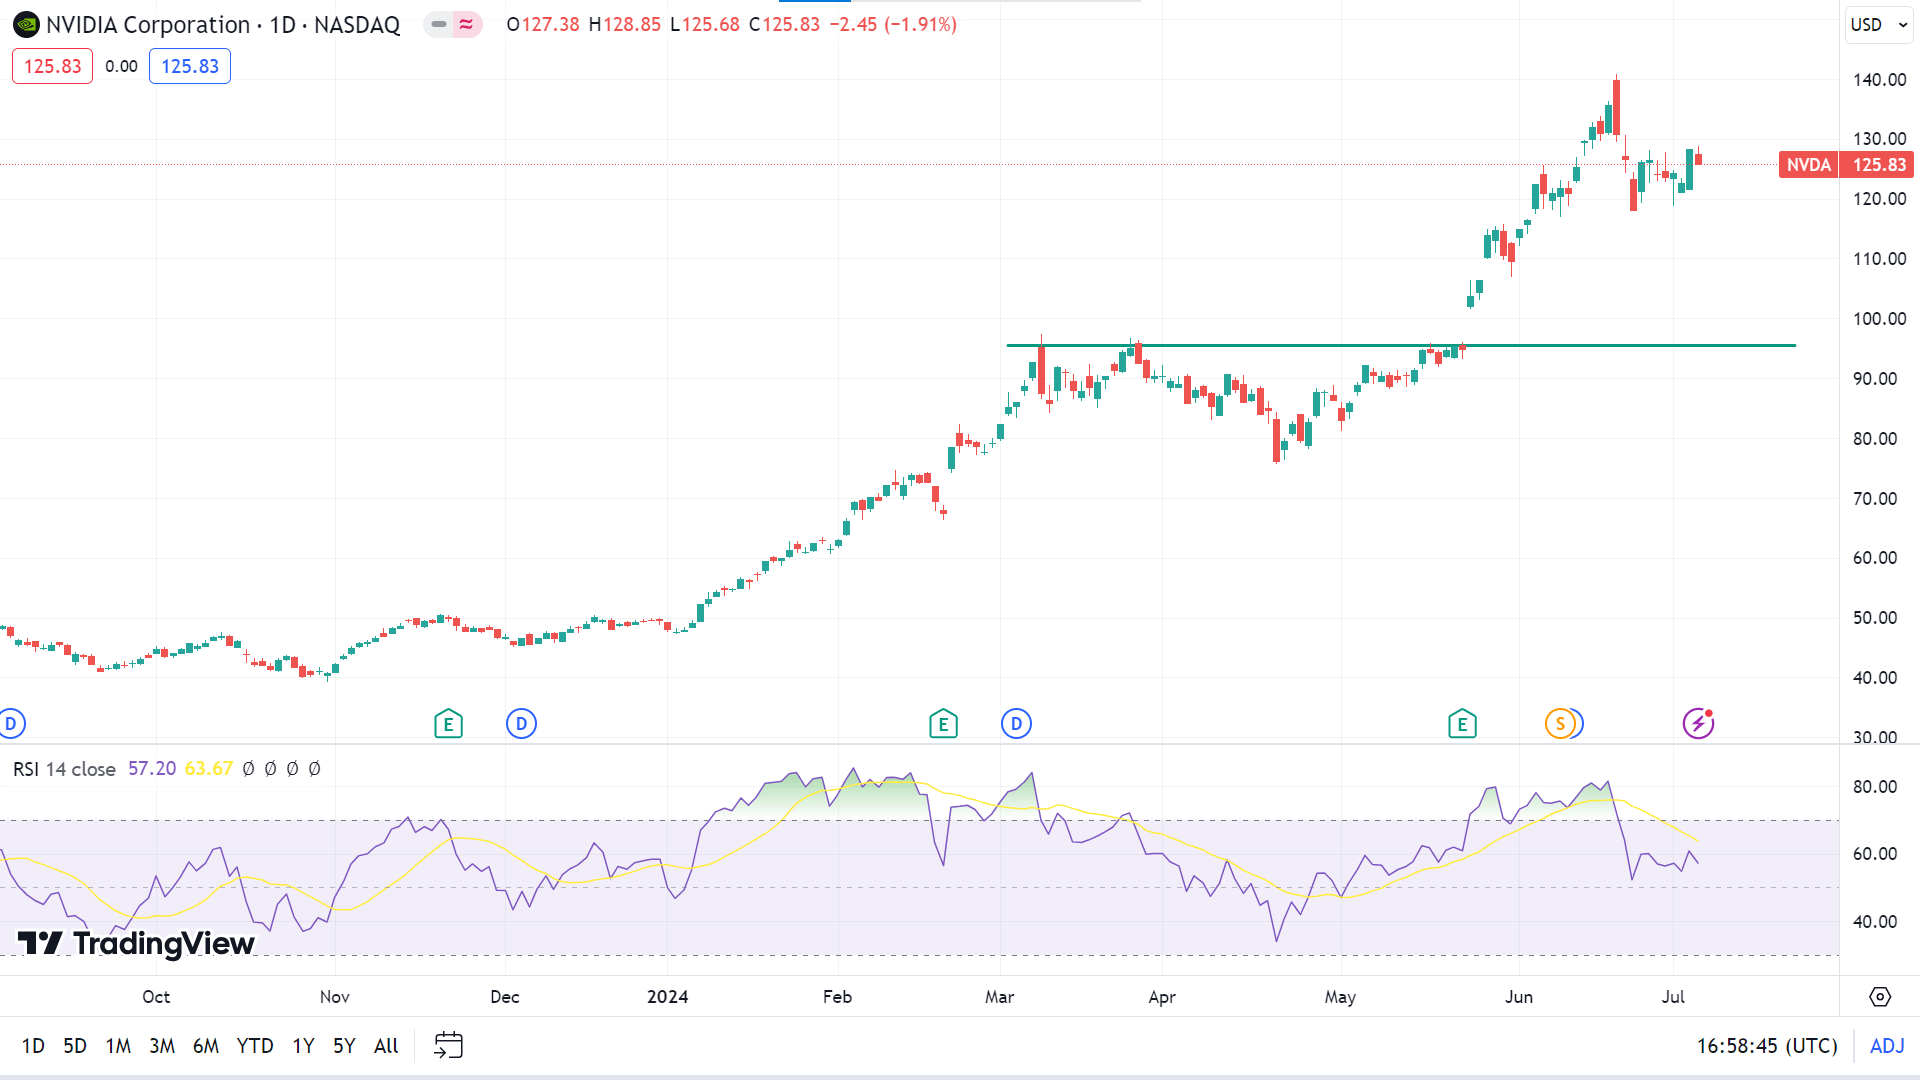Click the RSI moving average value 63.67
The height and width of the screenshot is (1080, 1920).
[209, 769]
